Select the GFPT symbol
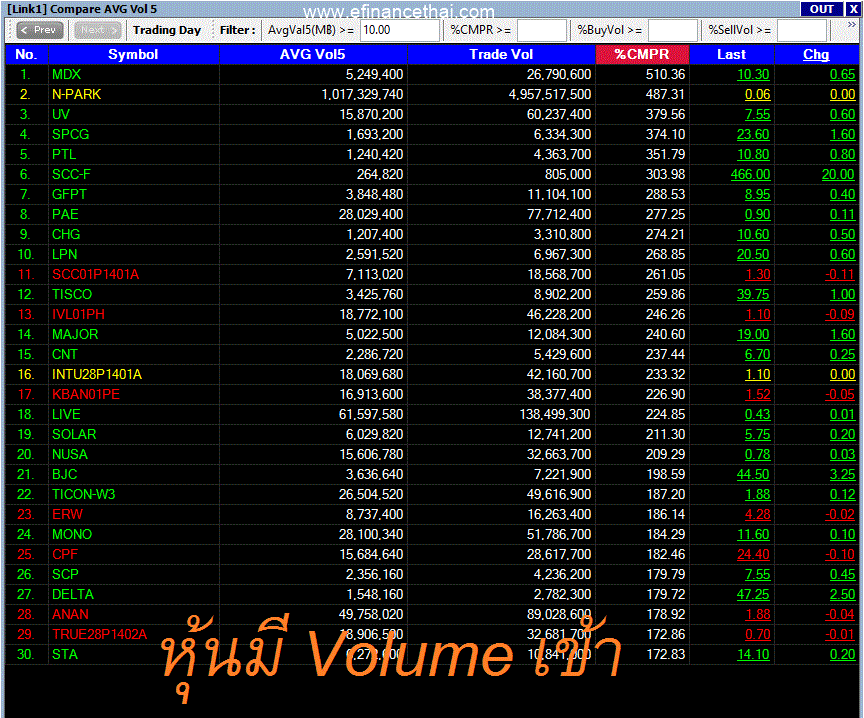Viewport: 864px width, 718px height. [x=69, y=194]
